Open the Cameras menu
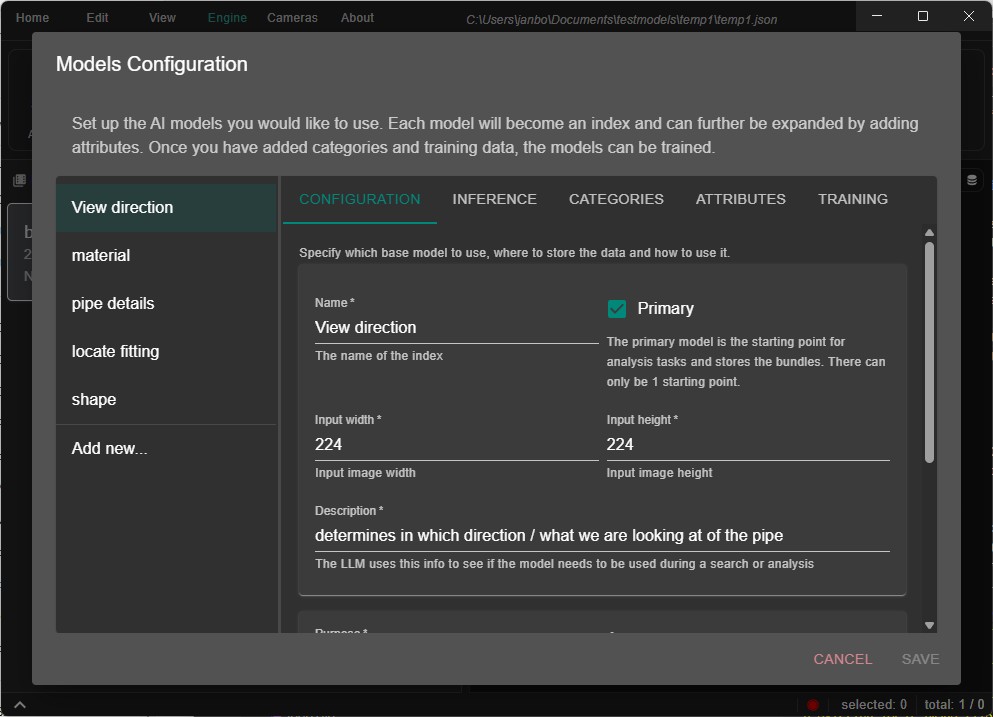This screenshot has width=993, height=717. click(291, 17)
